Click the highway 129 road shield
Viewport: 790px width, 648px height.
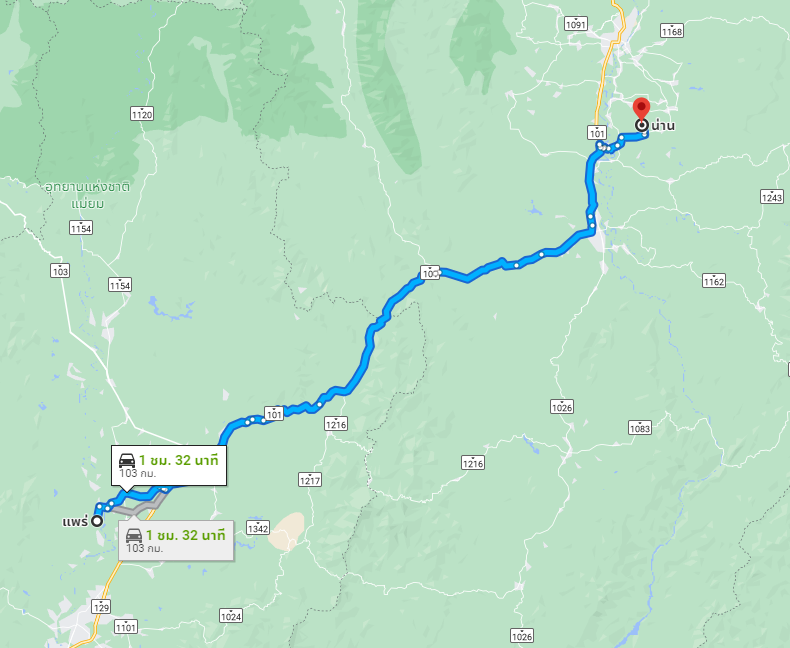click(x=101, y=606)
